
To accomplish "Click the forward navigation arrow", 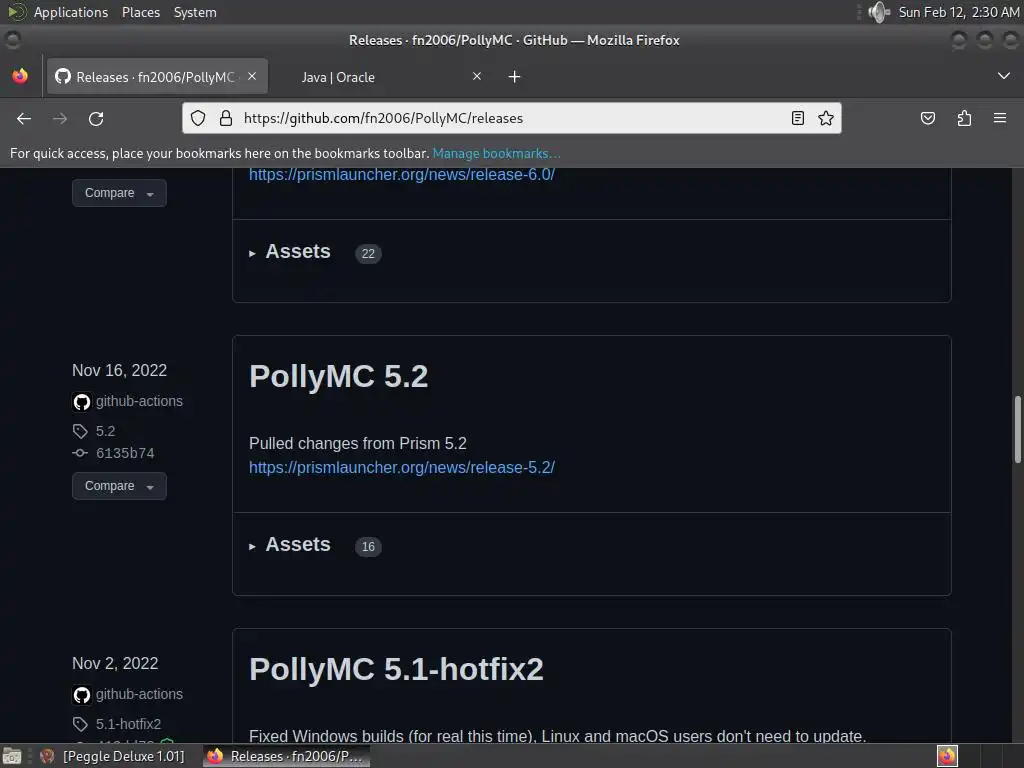I will pos(60,118).
